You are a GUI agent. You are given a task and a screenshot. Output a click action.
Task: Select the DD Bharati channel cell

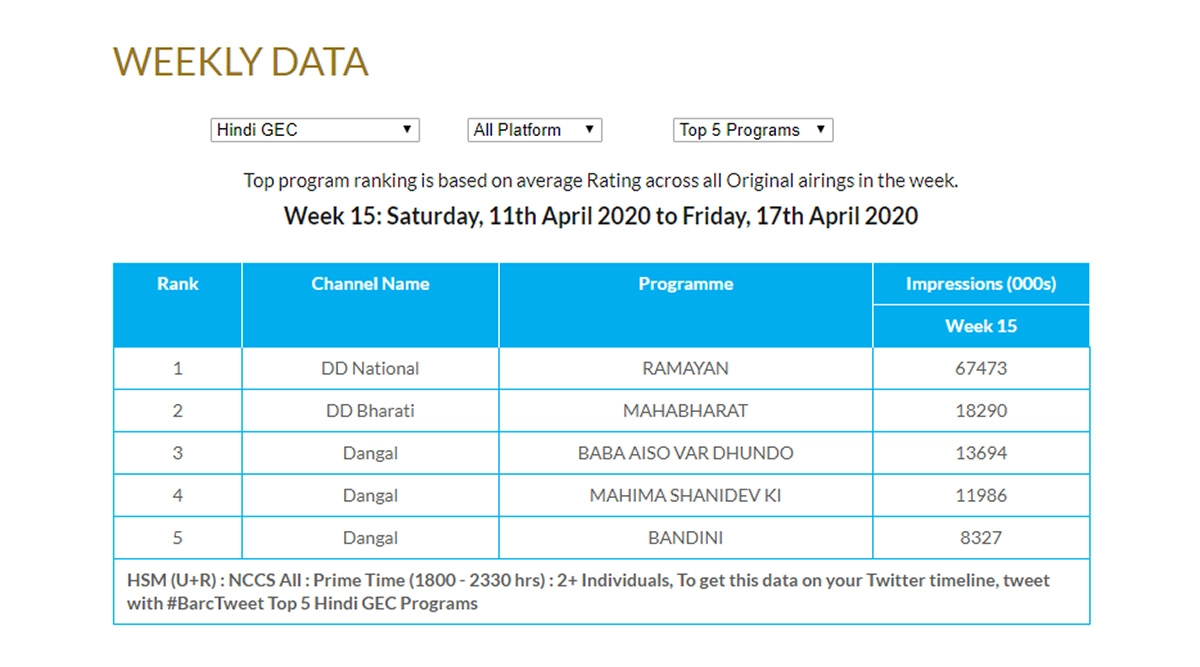click(x=370, y=411)
